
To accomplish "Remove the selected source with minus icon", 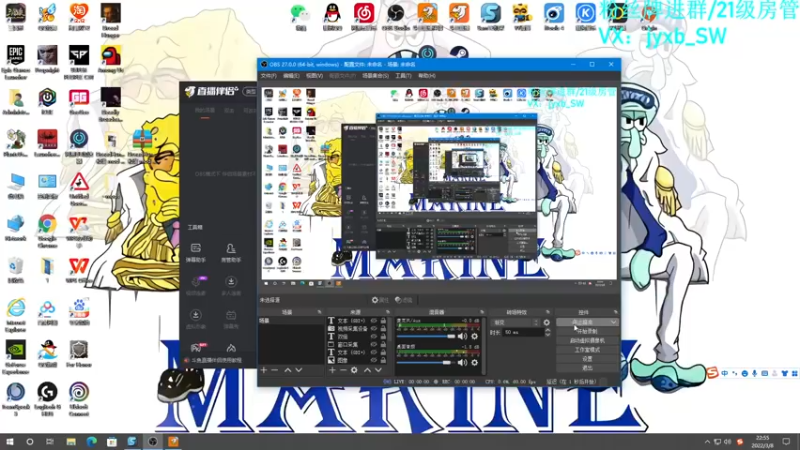I will (x=343, y=370).
